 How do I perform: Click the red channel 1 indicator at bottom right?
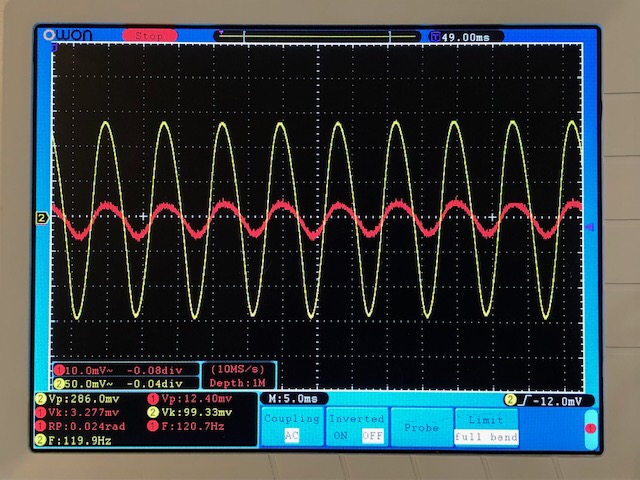coord(590,429)
